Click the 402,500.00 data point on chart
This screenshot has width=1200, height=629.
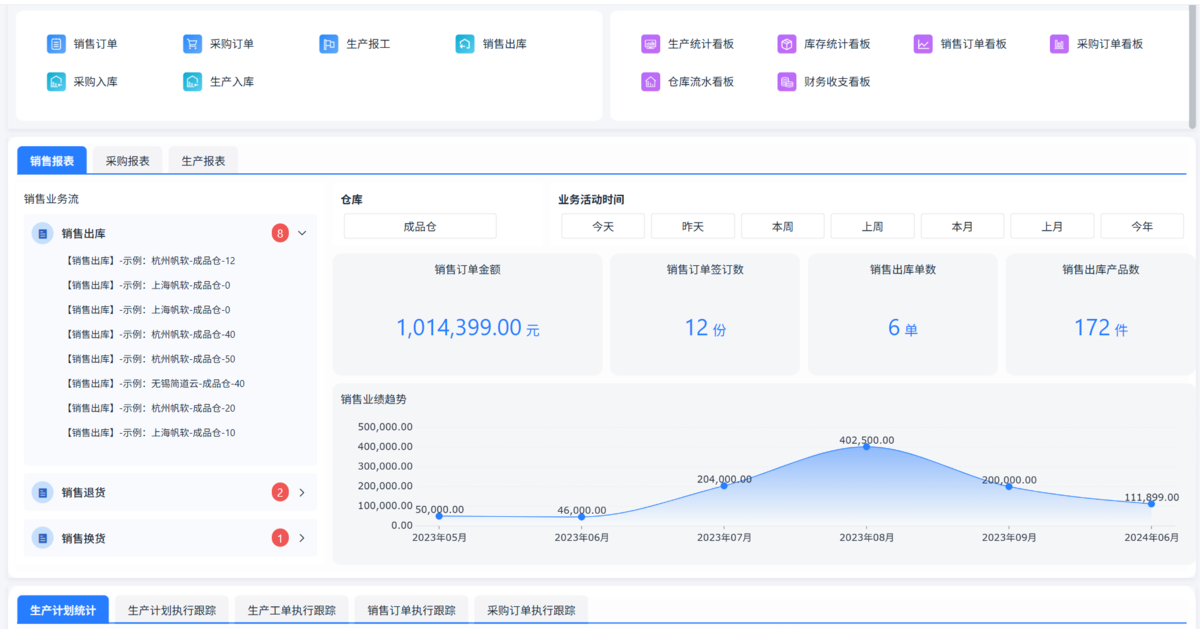click(x=866, y=447)
